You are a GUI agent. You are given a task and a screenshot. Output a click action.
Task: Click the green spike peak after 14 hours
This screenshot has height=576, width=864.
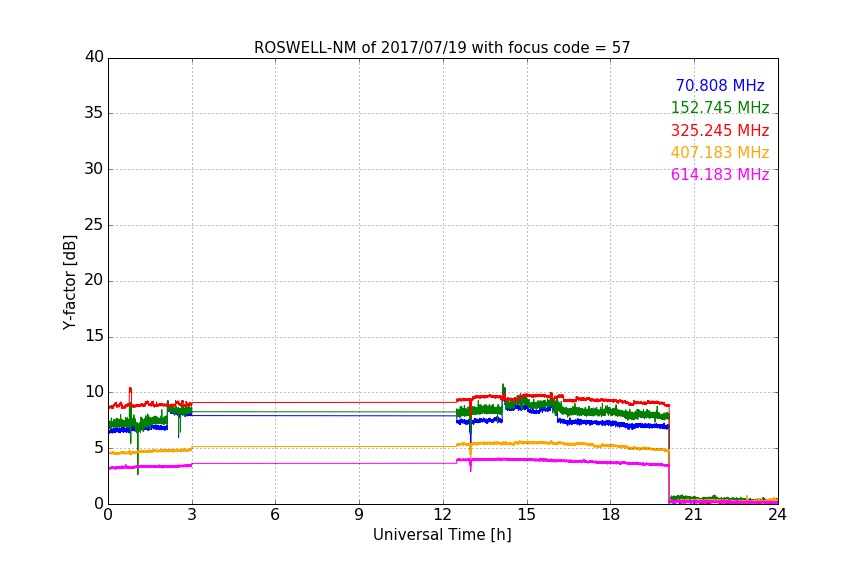(x=503, y=386)
